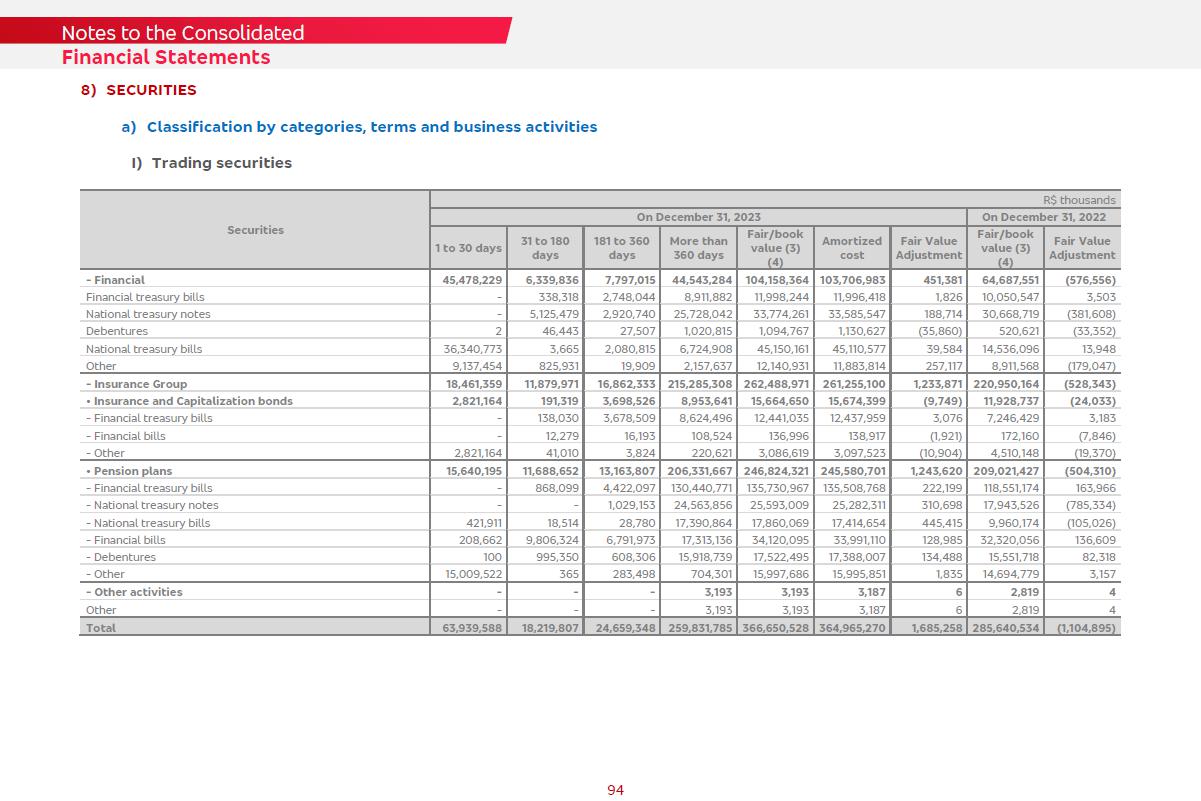Click the 'R$ thousands' unit label
The width and height of the screenshot is (1201, 801).
(1078, 200)
